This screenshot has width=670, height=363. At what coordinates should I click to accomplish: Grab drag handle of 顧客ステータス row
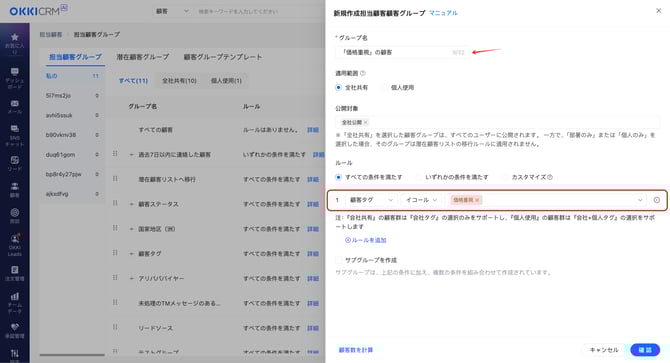(x=115, y=203)
